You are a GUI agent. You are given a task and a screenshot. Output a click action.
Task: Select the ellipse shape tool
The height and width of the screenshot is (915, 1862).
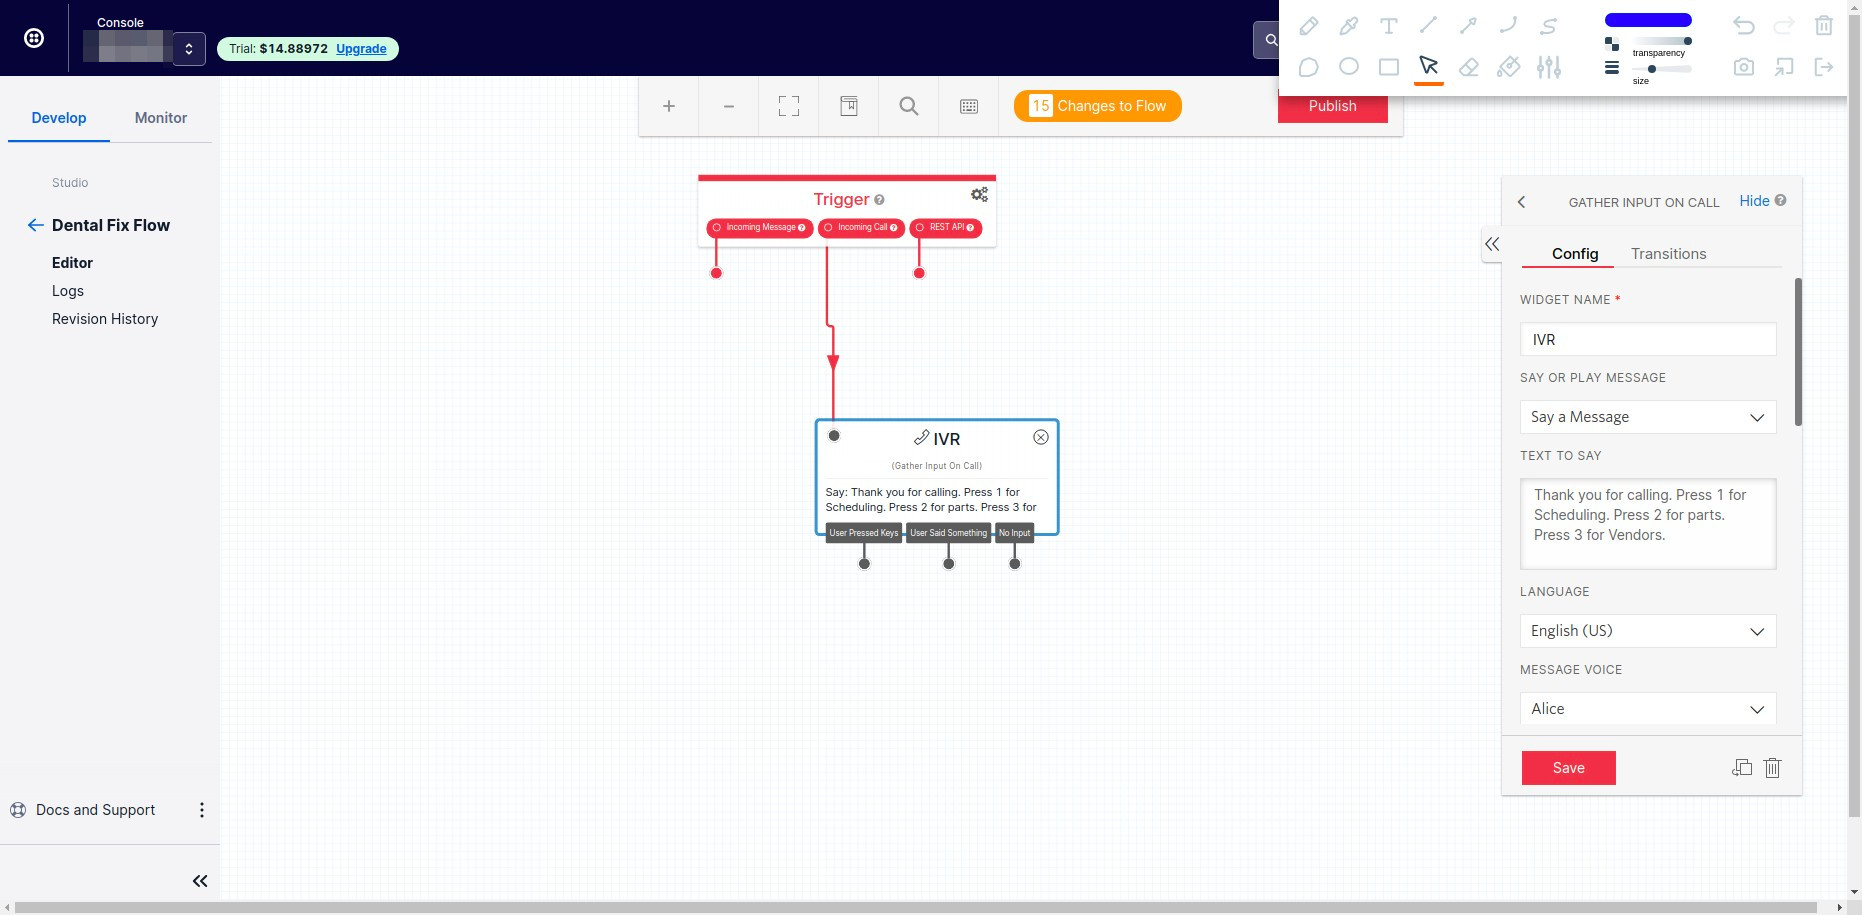(x=1348, y=67)
